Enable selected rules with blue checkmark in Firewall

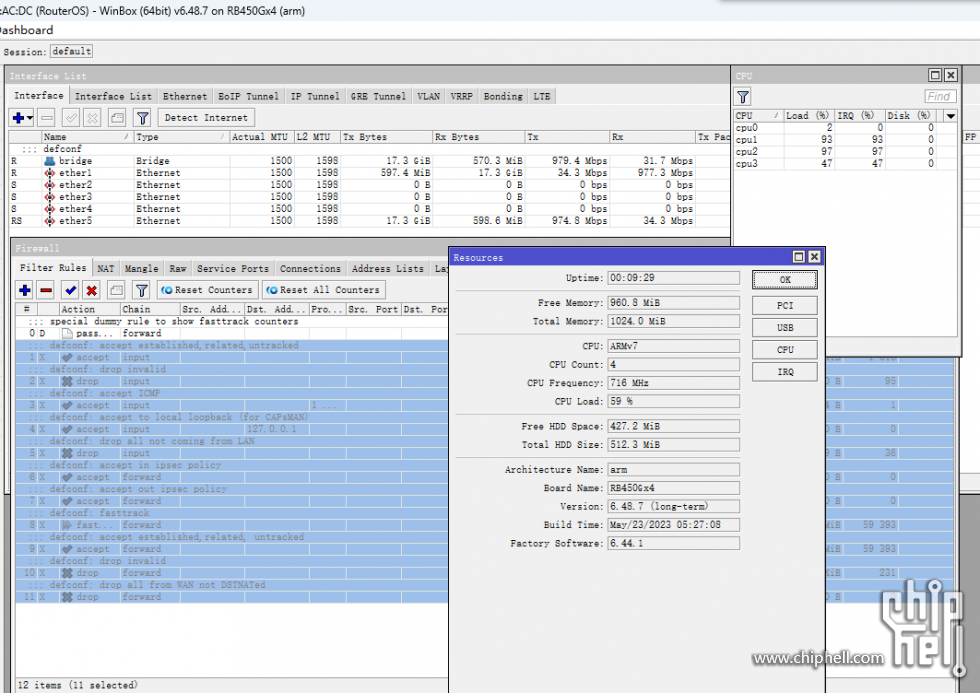click(71, 290)
